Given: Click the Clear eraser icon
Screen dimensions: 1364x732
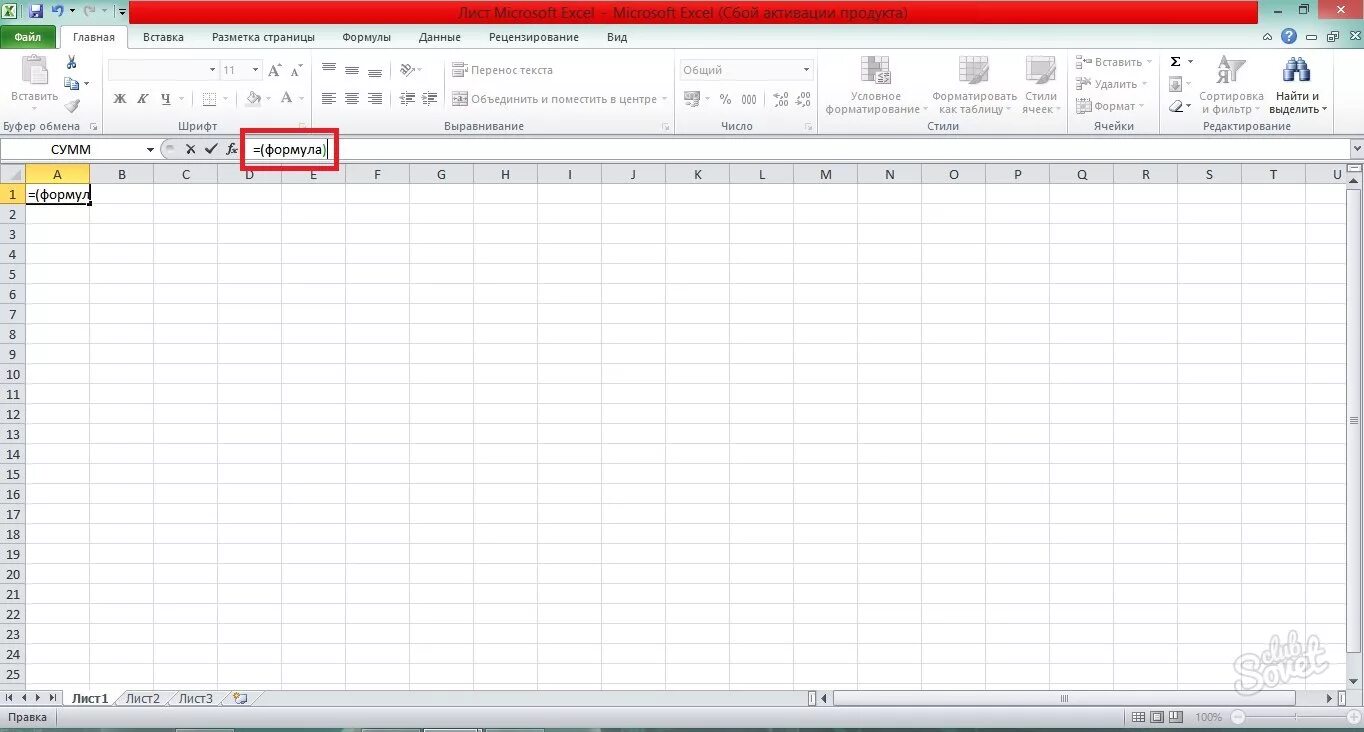Looking at the screenshot, I should click(x=1177, y=106).
